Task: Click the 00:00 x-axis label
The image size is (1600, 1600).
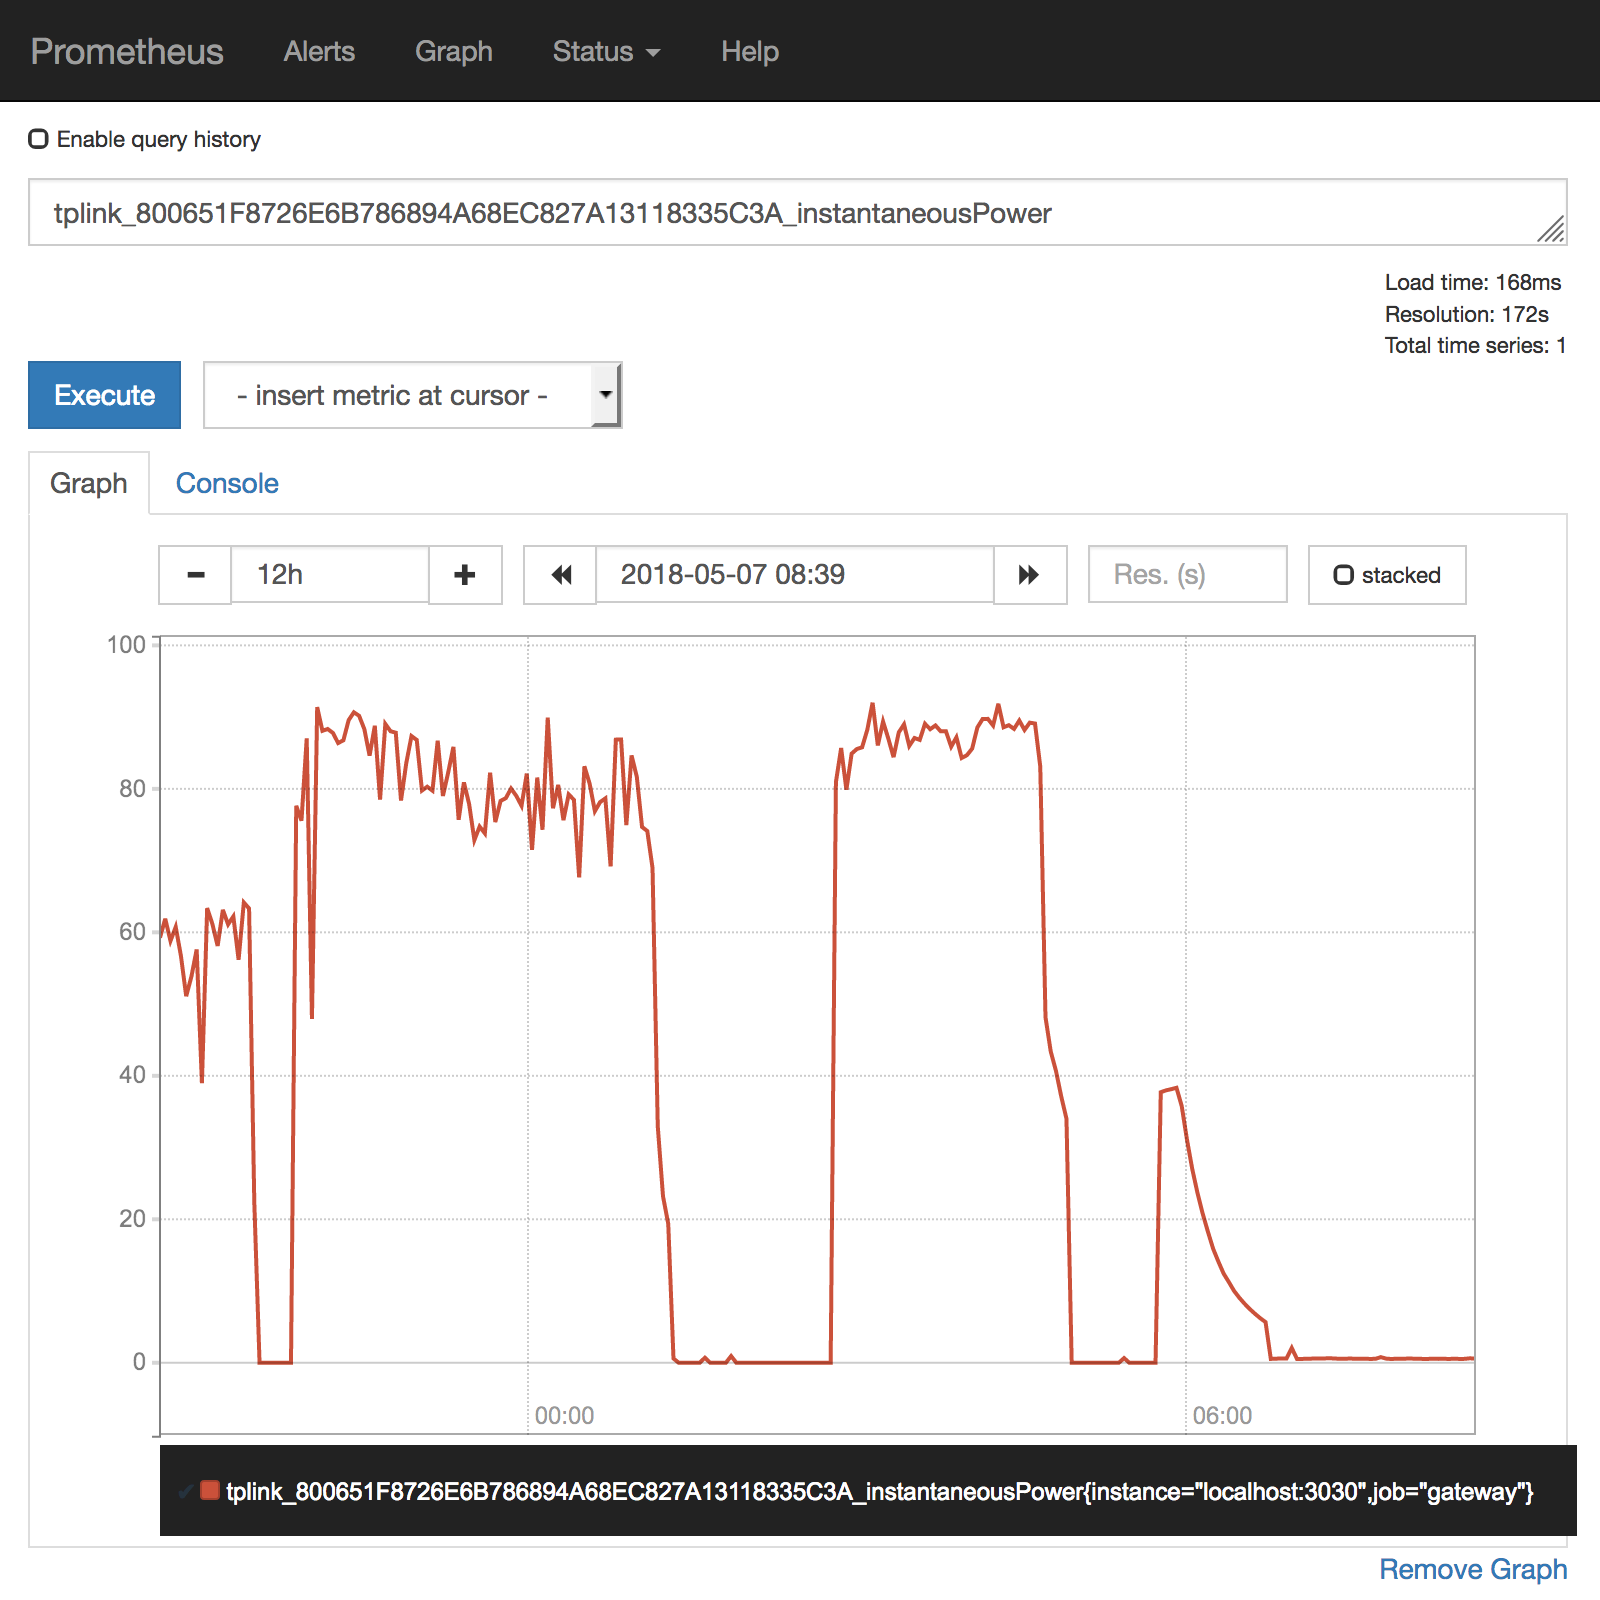Action: [x=564, y=1415]
